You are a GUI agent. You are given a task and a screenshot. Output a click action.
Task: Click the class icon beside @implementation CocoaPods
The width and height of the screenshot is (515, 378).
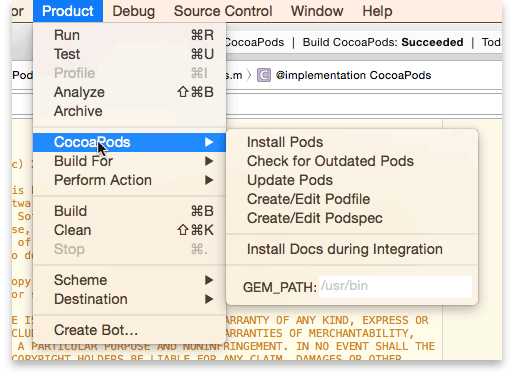click(264, 75)
